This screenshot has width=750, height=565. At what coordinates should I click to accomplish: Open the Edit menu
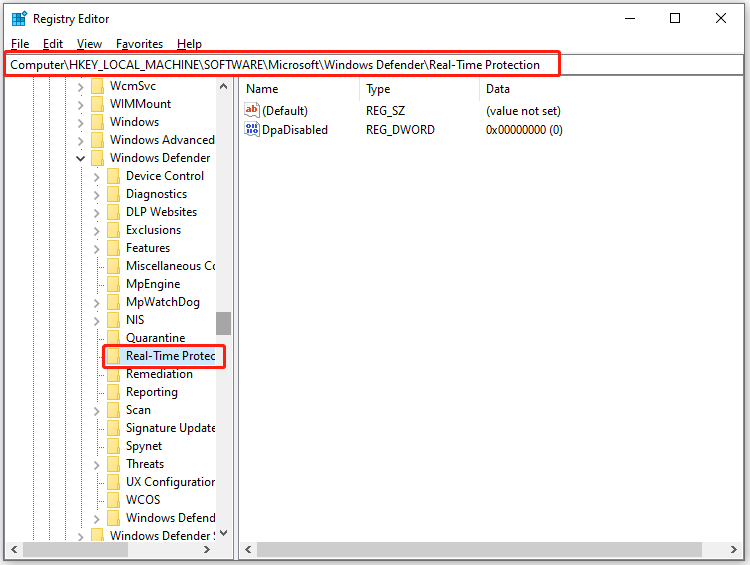coord(53,44)
